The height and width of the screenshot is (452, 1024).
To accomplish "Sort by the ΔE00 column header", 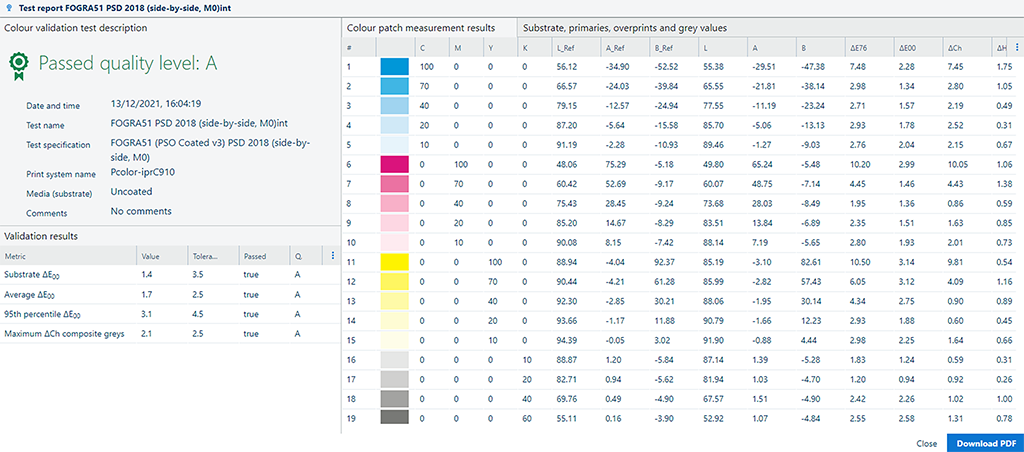I will pos(907,48).
